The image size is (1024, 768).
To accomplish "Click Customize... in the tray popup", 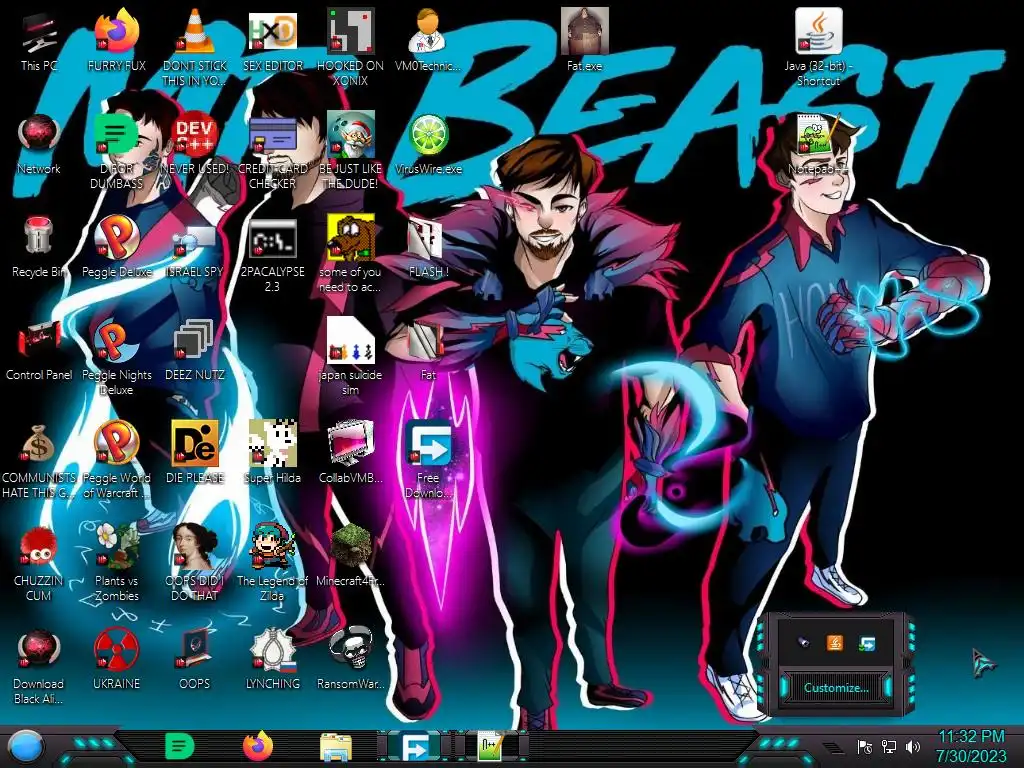I will [x=836, y=688].
